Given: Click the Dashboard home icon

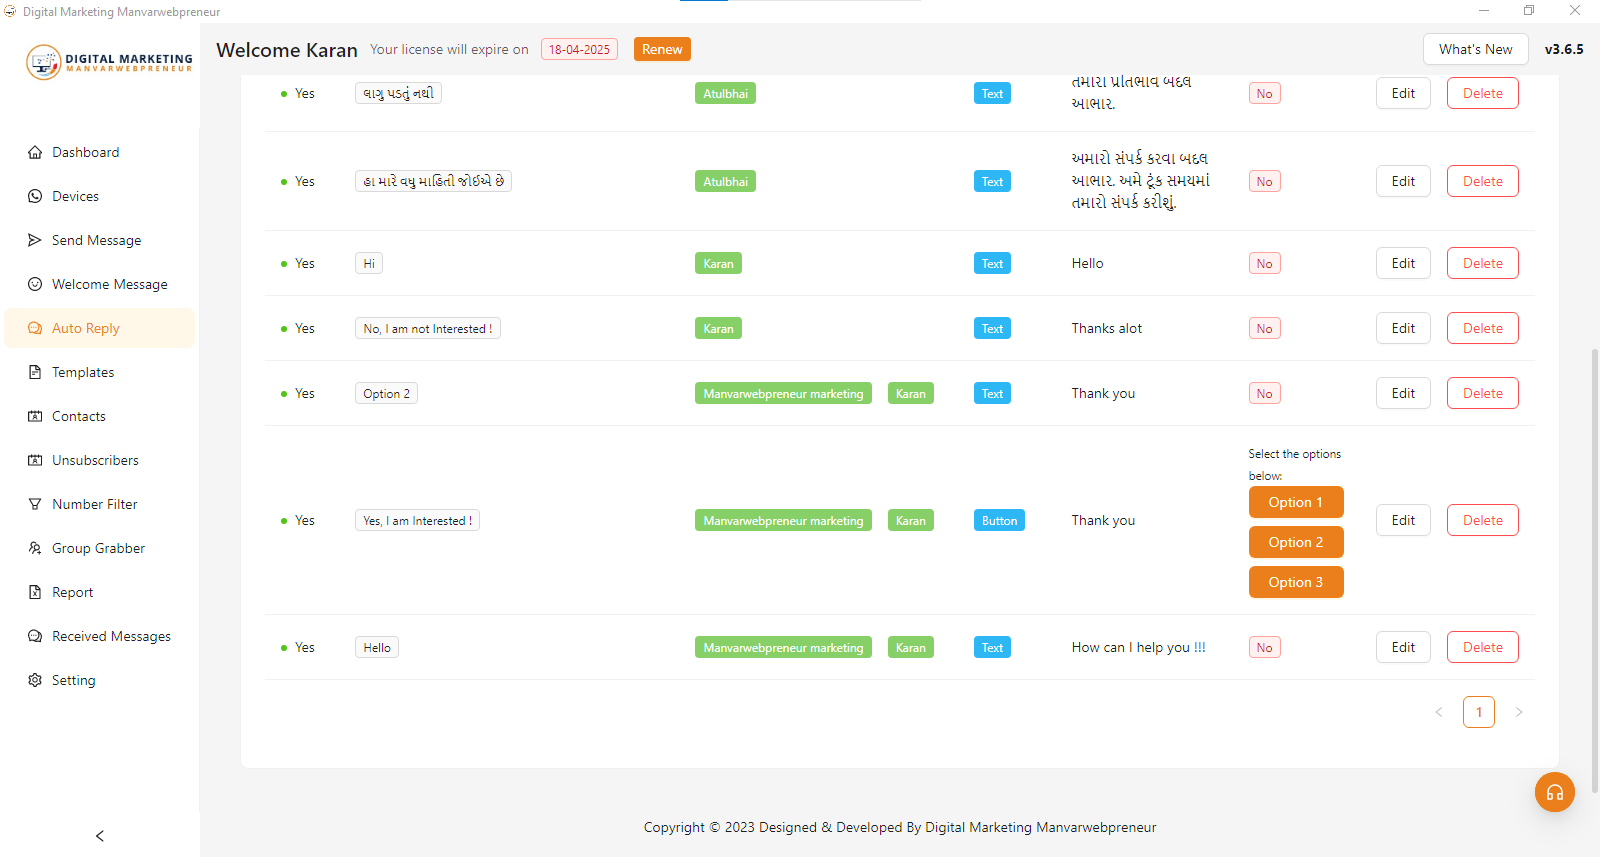Looking at the screenshot, I should pos(35,152).
